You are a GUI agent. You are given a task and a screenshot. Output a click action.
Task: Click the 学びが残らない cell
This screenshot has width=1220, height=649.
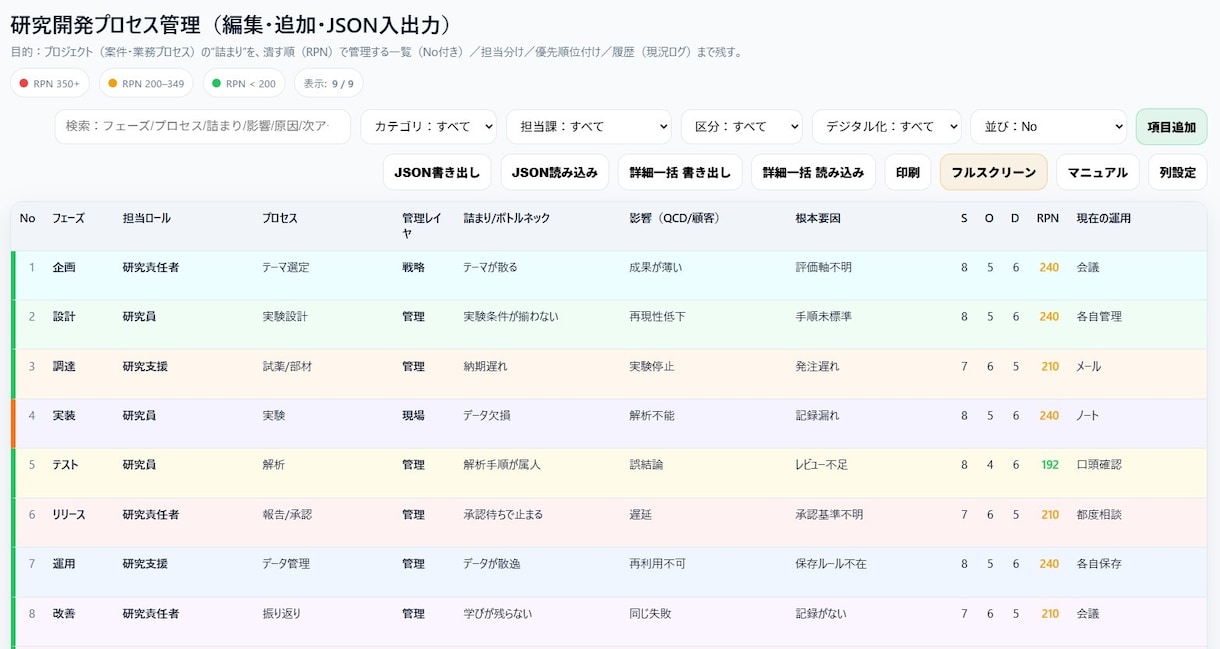(496, 613)
